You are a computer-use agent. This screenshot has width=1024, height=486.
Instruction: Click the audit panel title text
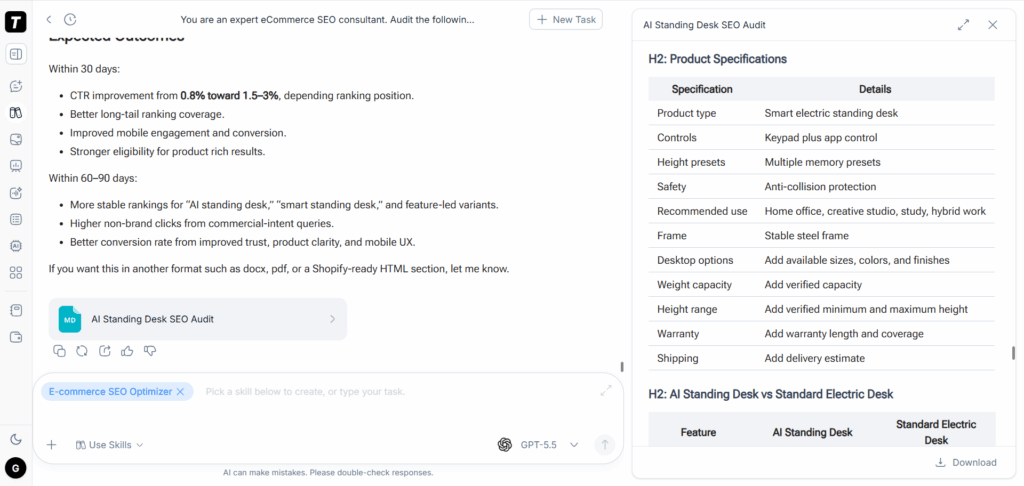[704, 25]
